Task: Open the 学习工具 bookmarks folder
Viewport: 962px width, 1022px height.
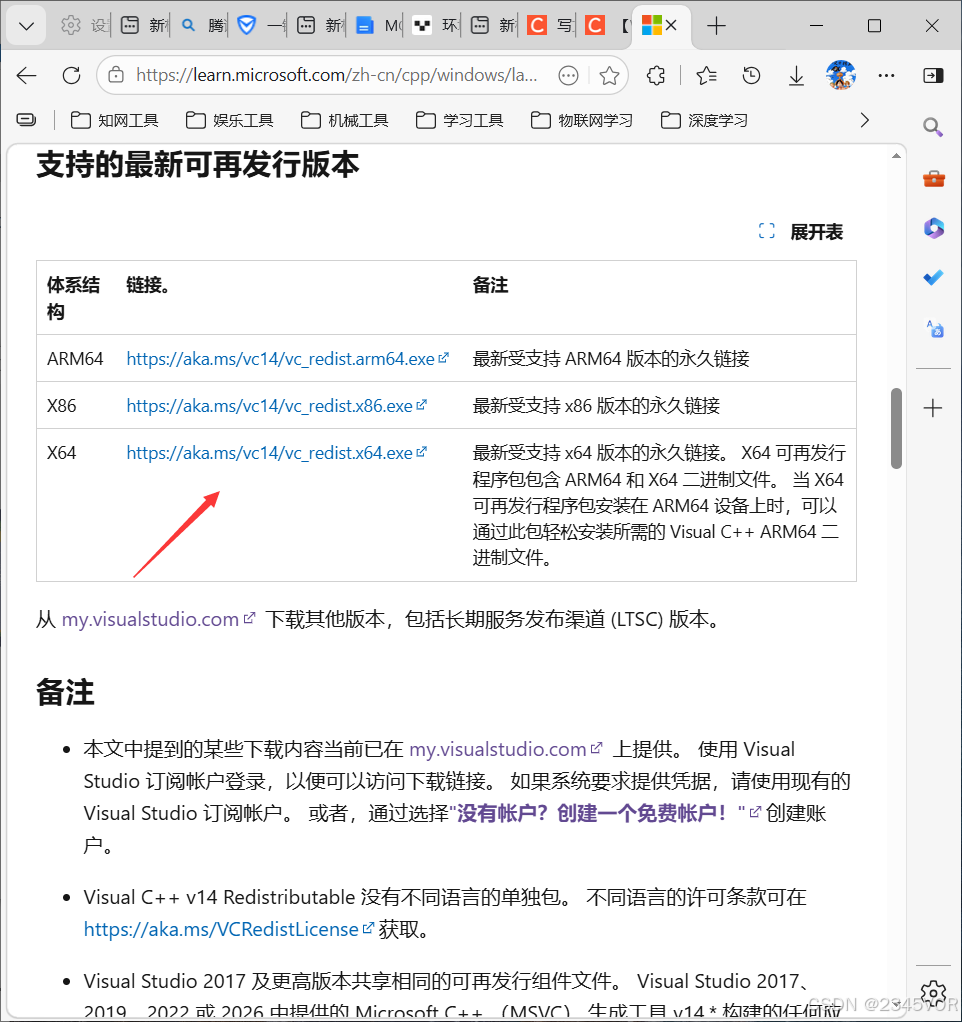Action: [x=459, y=119]
